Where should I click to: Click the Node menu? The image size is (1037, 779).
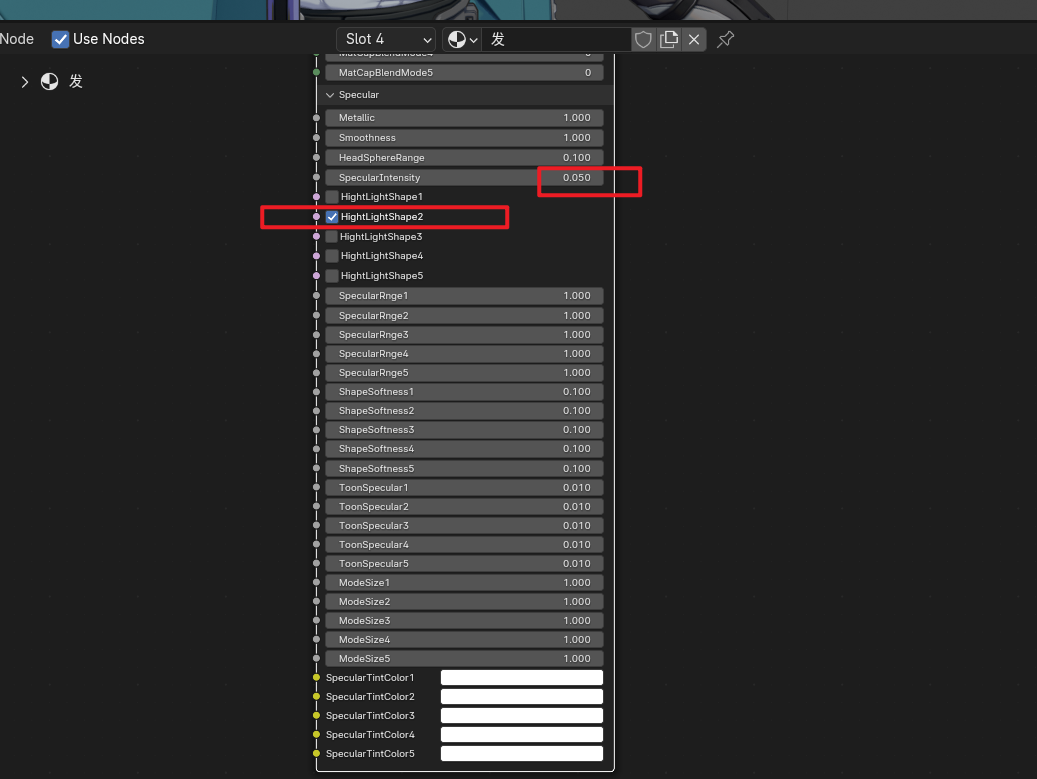click(x=16, y=39)
